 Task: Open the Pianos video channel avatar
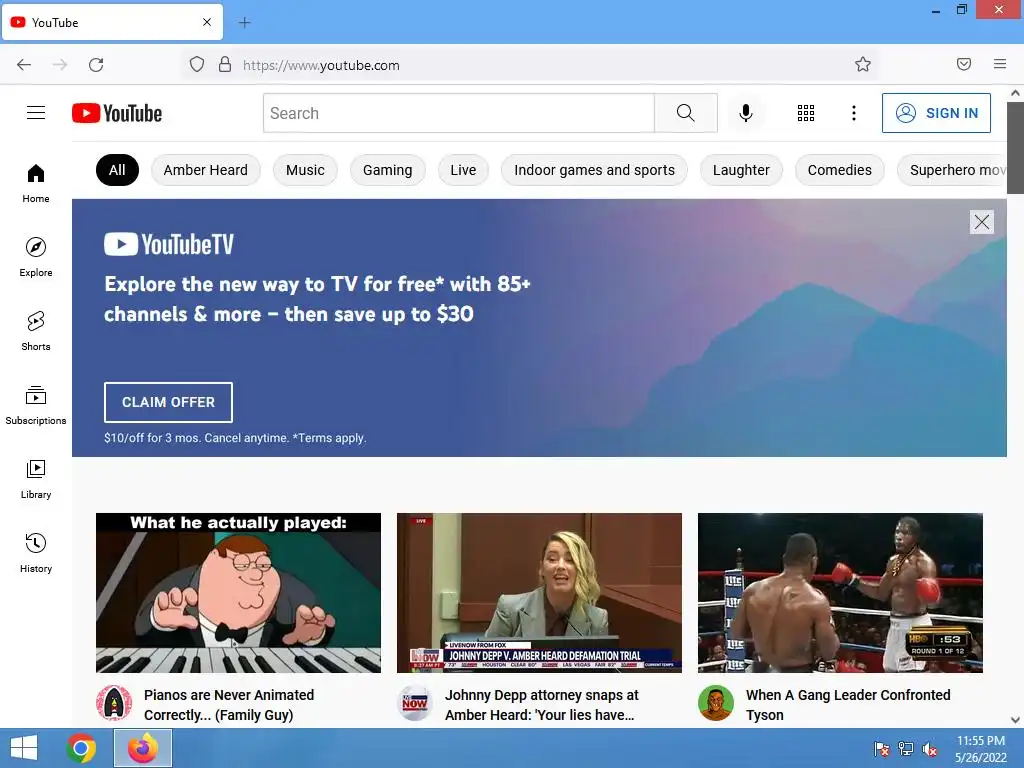(114, 703)
